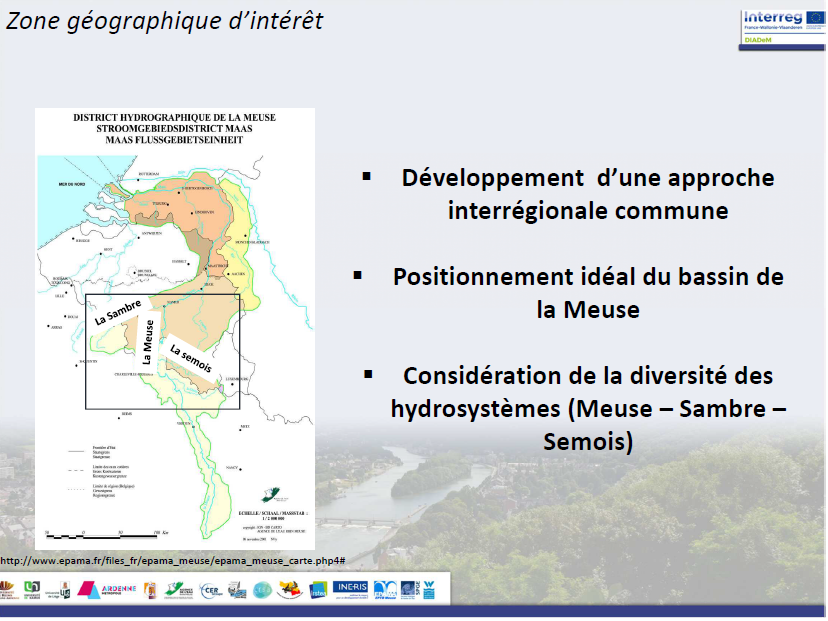Click the green DIADeM project label
The height and width of the screenshot is (621, 828).
click(x=759, y=41)
